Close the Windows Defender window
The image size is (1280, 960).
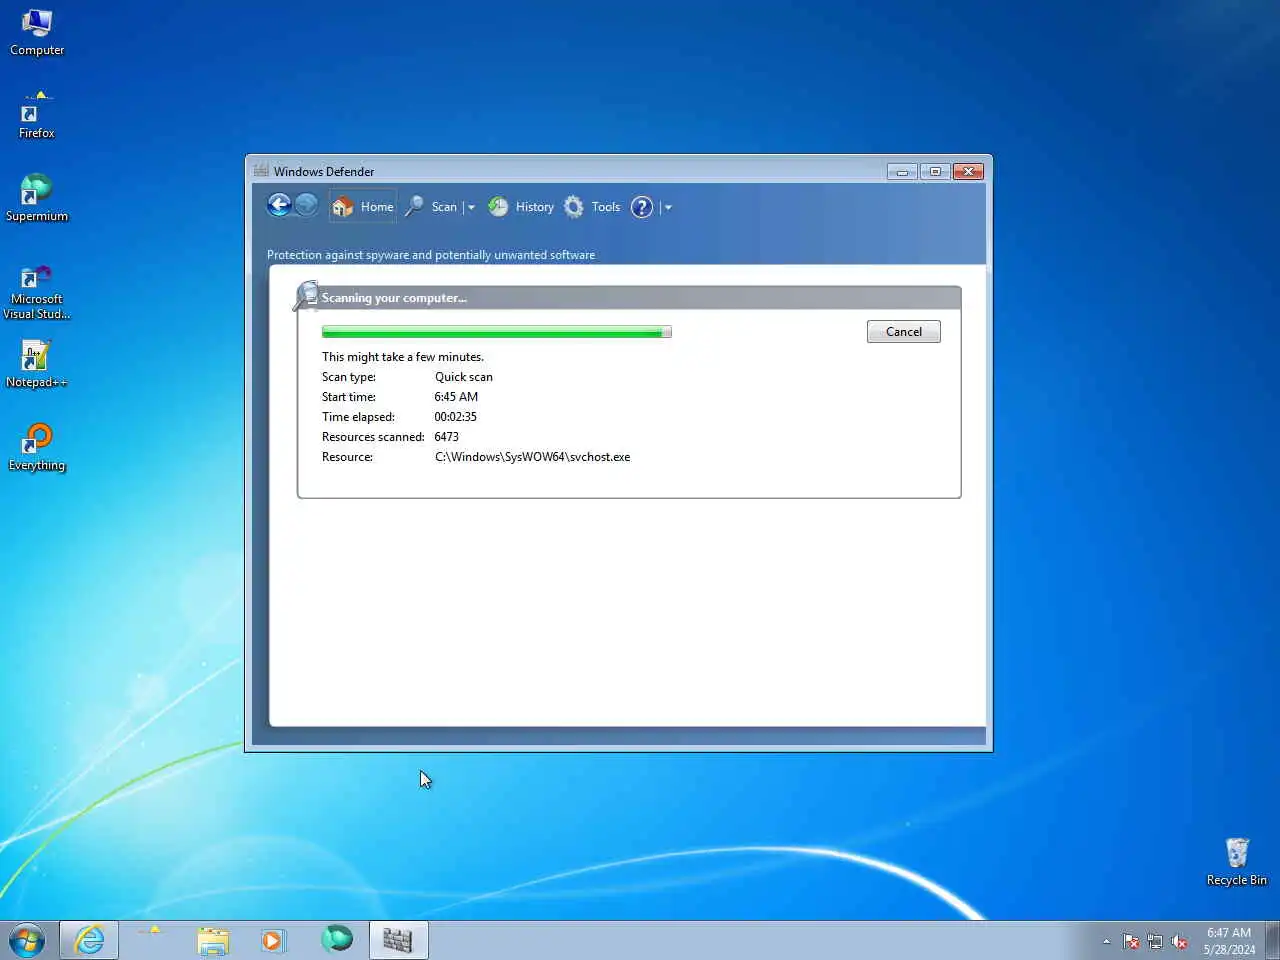coord(968,172)
